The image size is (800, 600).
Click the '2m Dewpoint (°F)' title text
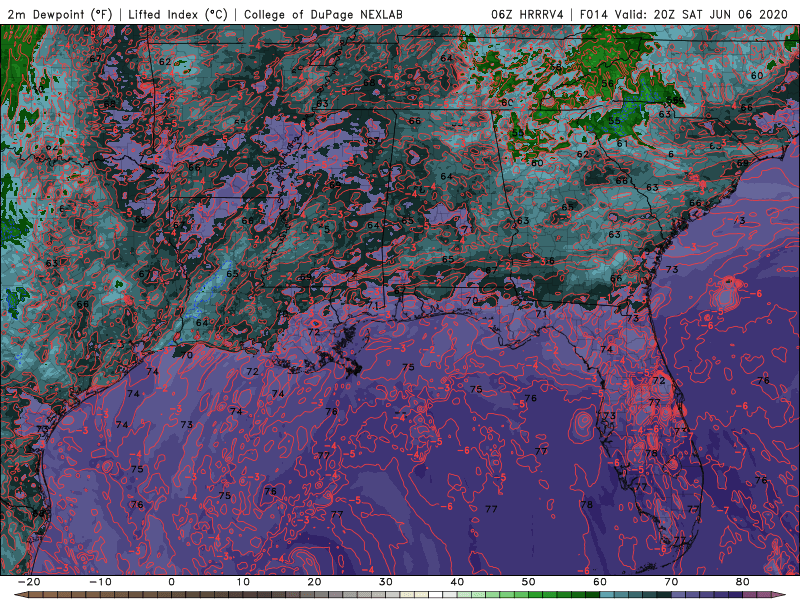60,14
